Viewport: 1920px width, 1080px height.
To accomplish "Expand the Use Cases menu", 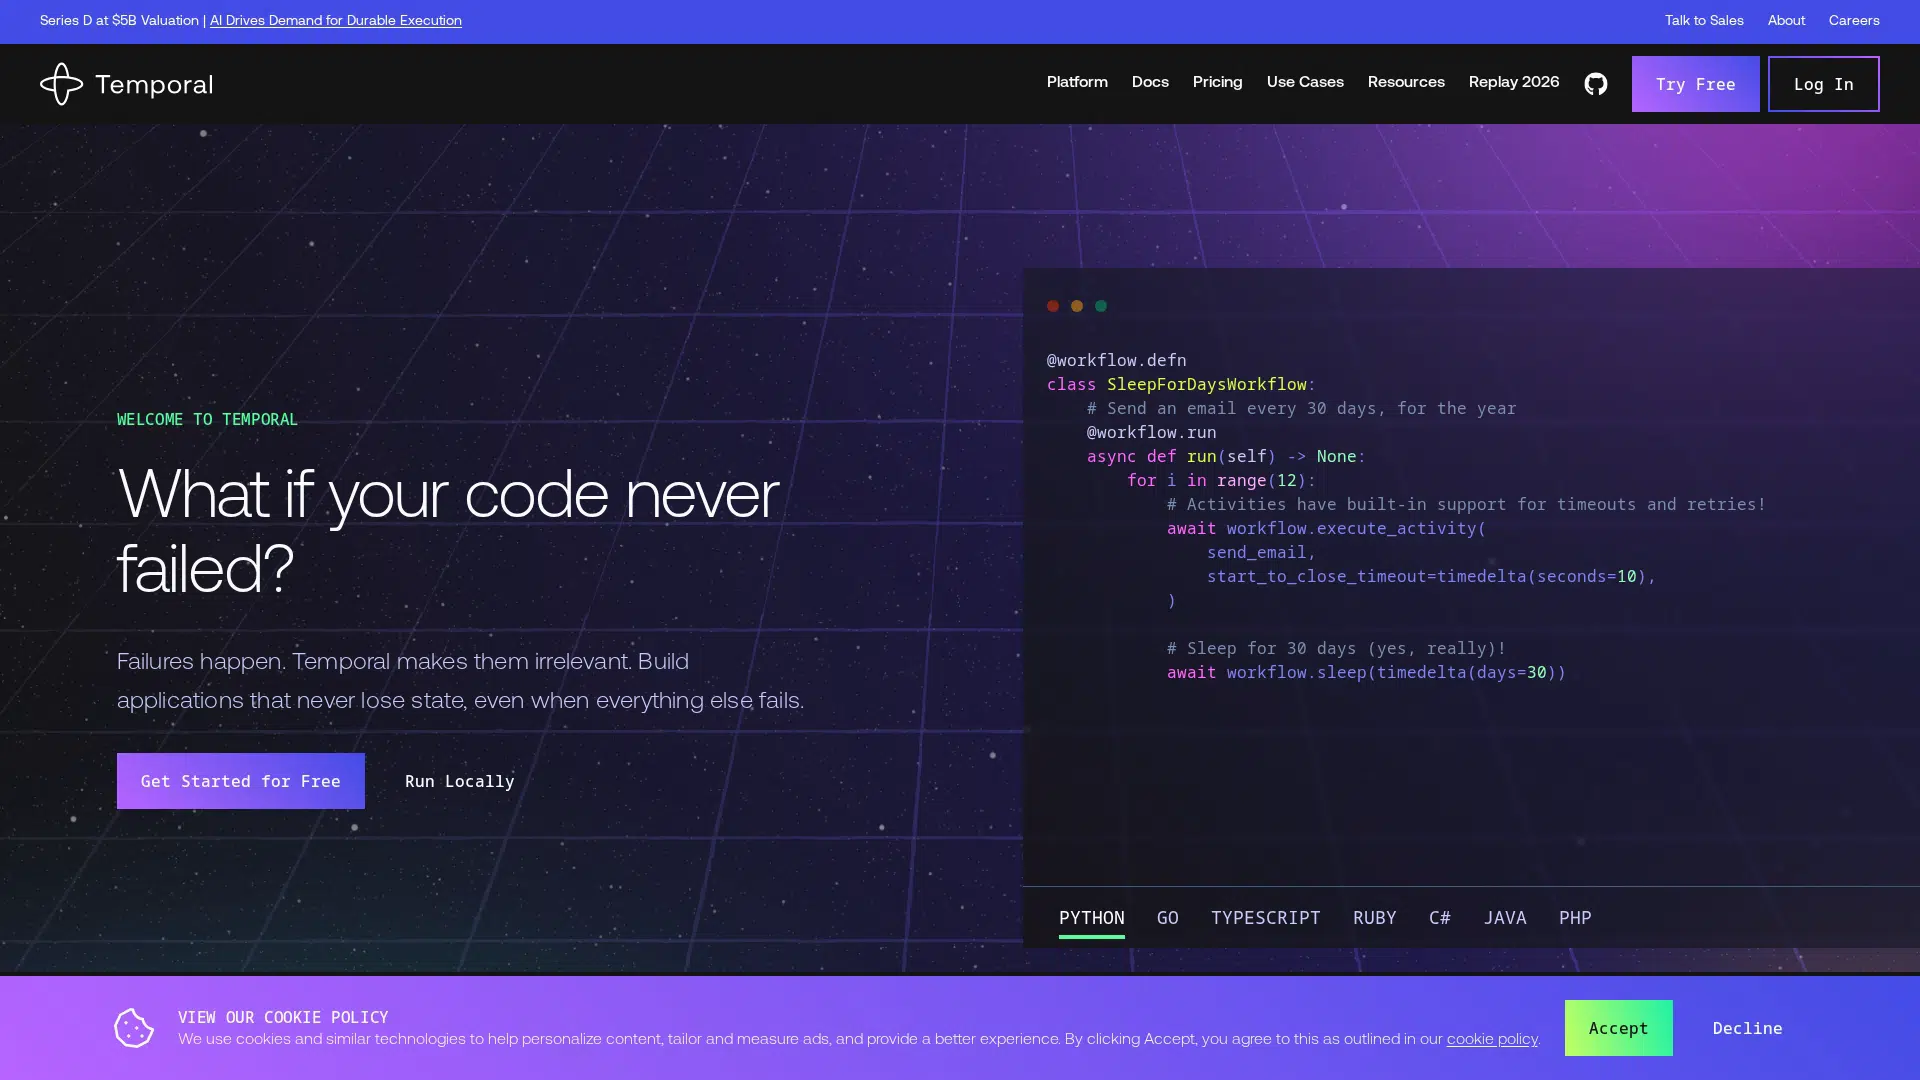I will (1304, 82).
